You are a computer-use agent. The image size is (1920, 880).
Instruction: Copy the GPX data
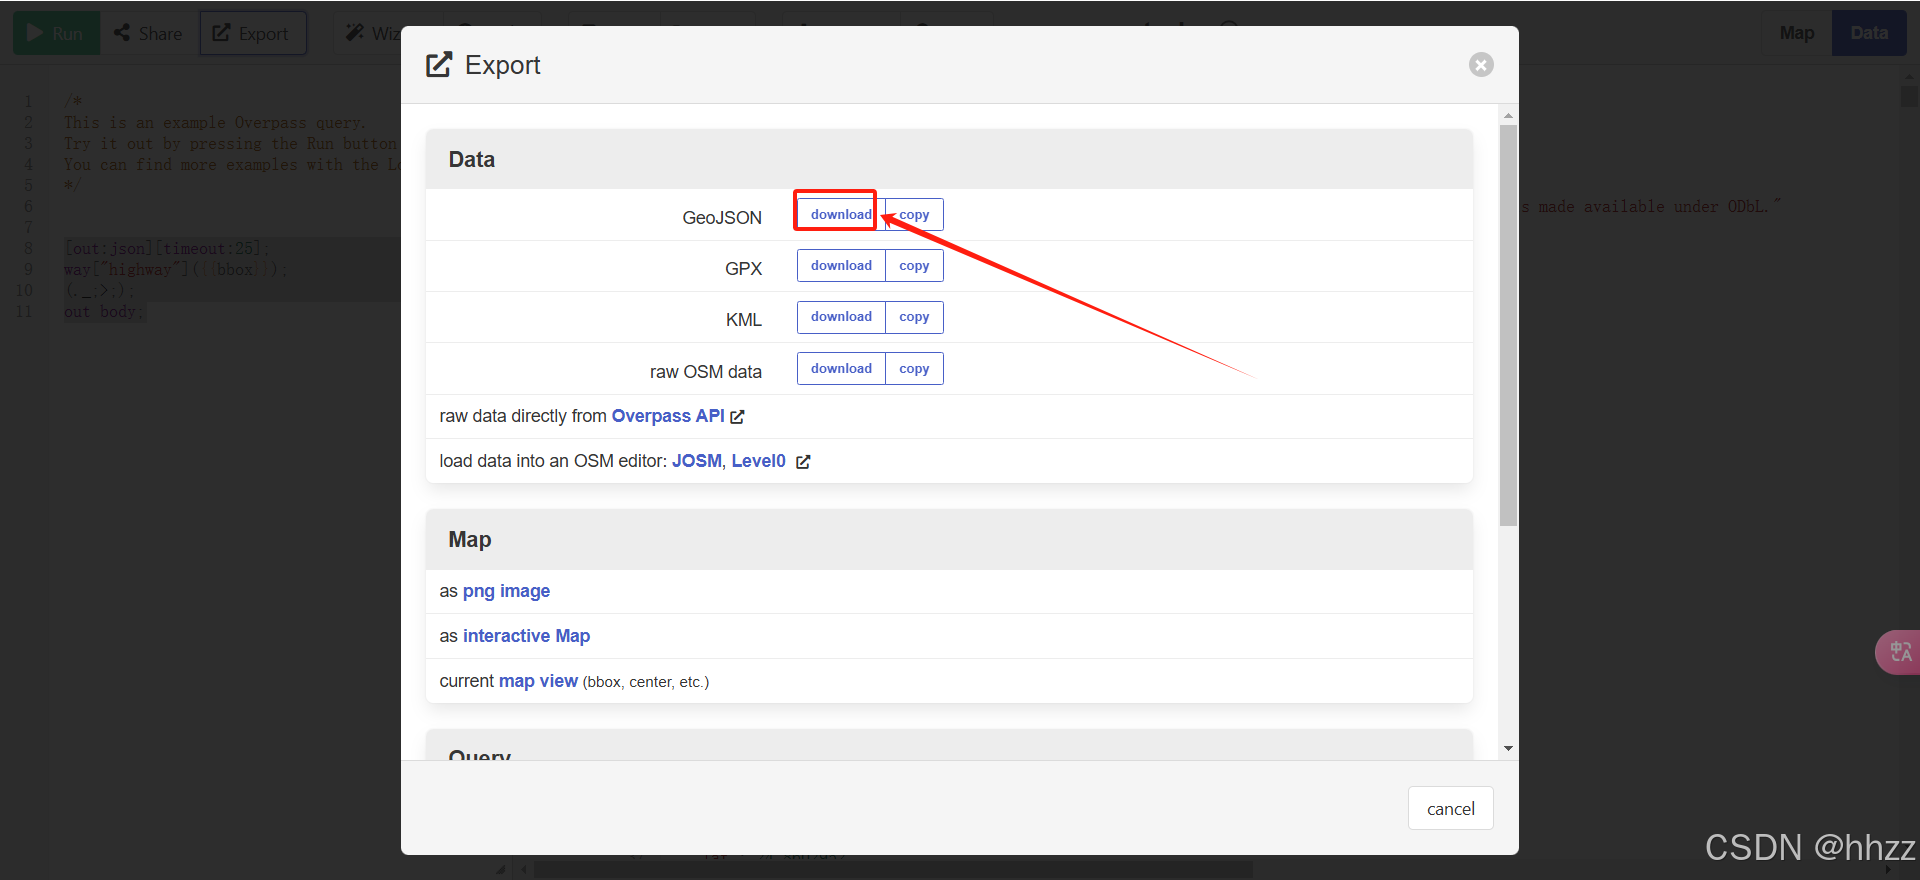pyautogui.click(x=914, y=266)
